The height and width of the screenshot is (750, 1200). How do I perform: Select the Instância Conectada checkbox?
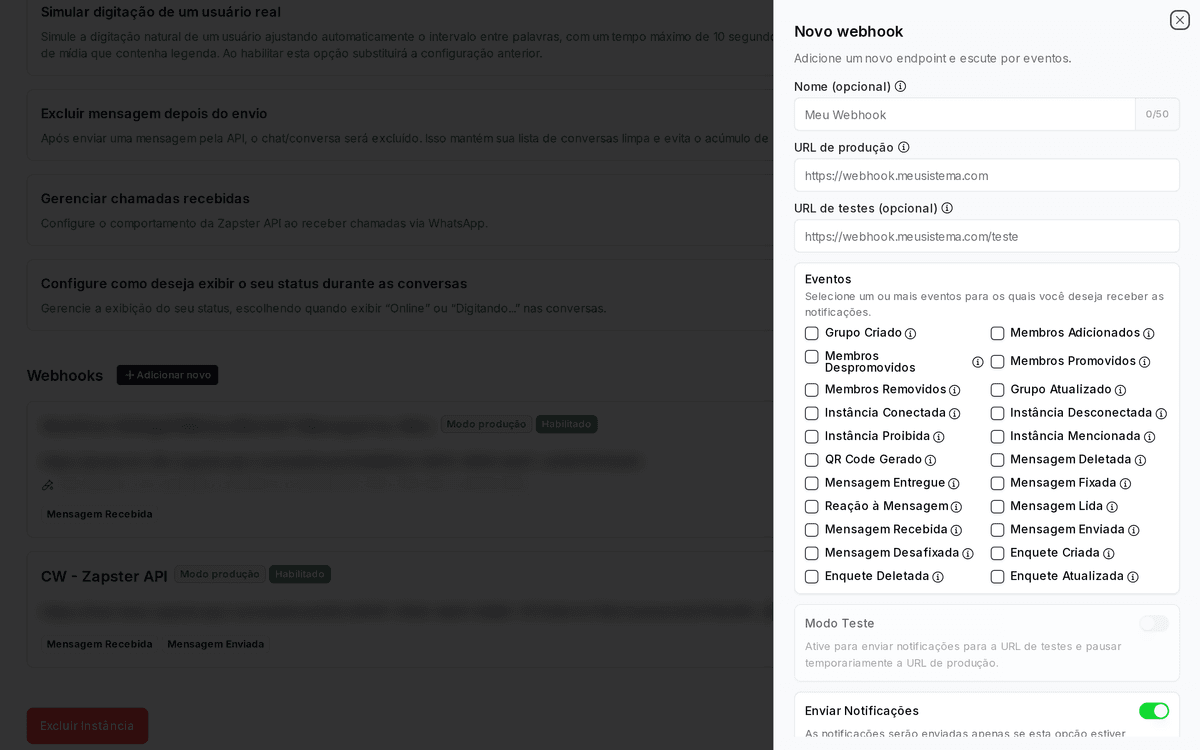click(x=812, y=413)
